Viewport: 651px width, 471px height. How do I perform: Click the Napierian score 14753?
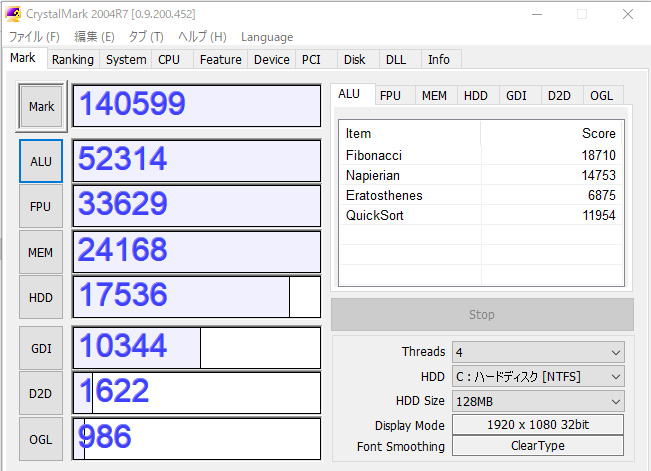(x=598, y=175)
